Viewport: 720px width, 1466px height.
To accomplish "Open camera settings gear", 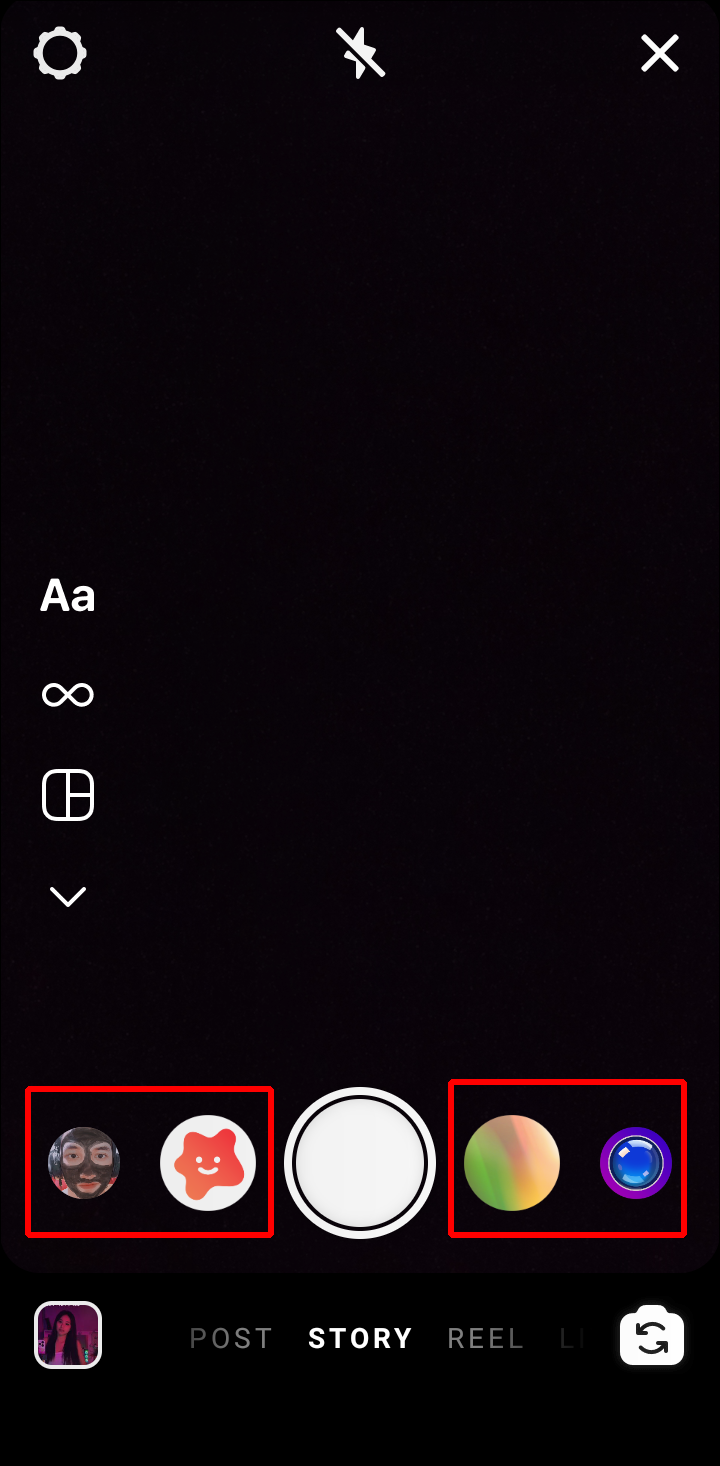I will [x=60, y=53].
